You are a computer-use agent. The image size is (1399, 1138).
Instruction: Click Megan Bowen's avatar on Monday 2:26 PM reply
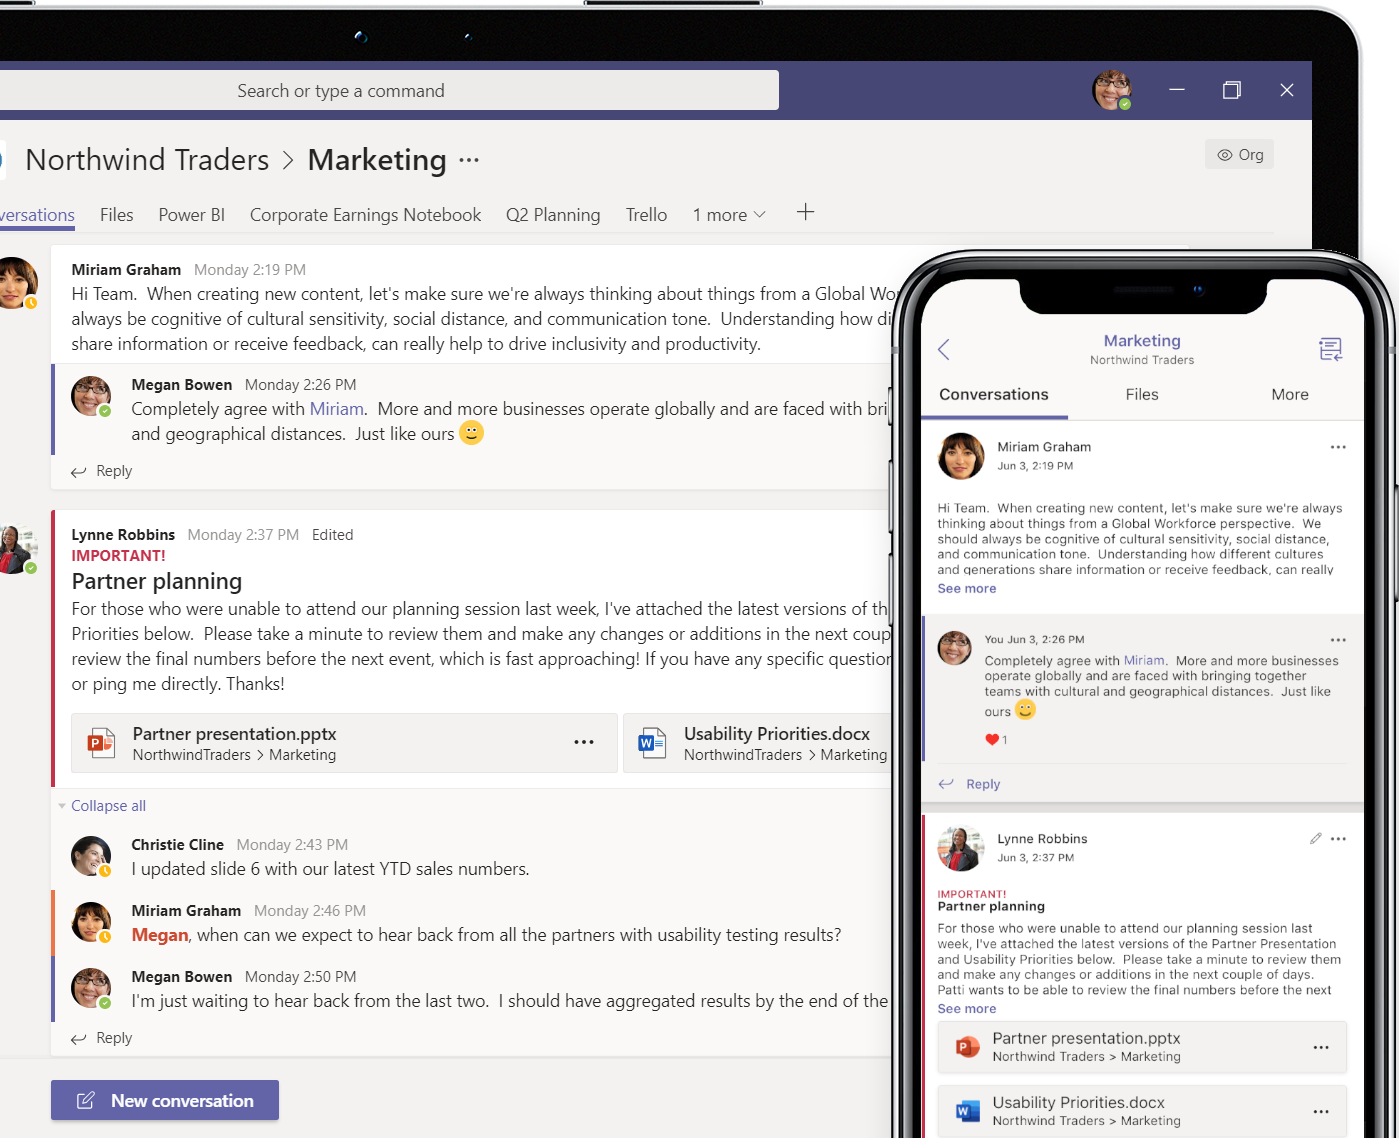click(x=91, y=396)
